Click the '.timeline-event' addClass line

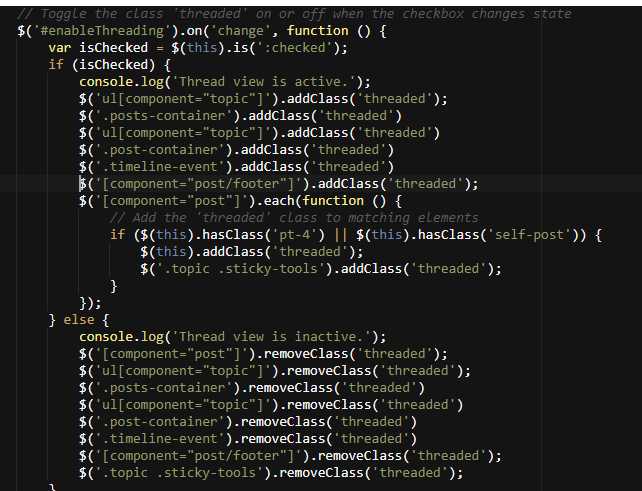(236, 167)
